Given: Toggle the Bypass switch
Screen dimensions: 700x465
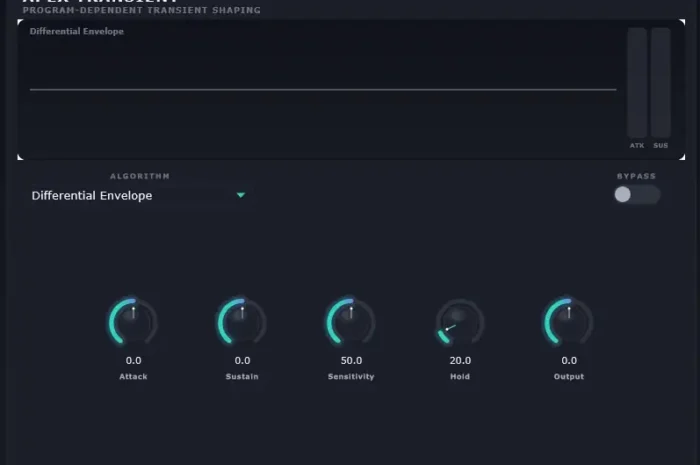Looking at the screenshot, I should pos(637,195).
